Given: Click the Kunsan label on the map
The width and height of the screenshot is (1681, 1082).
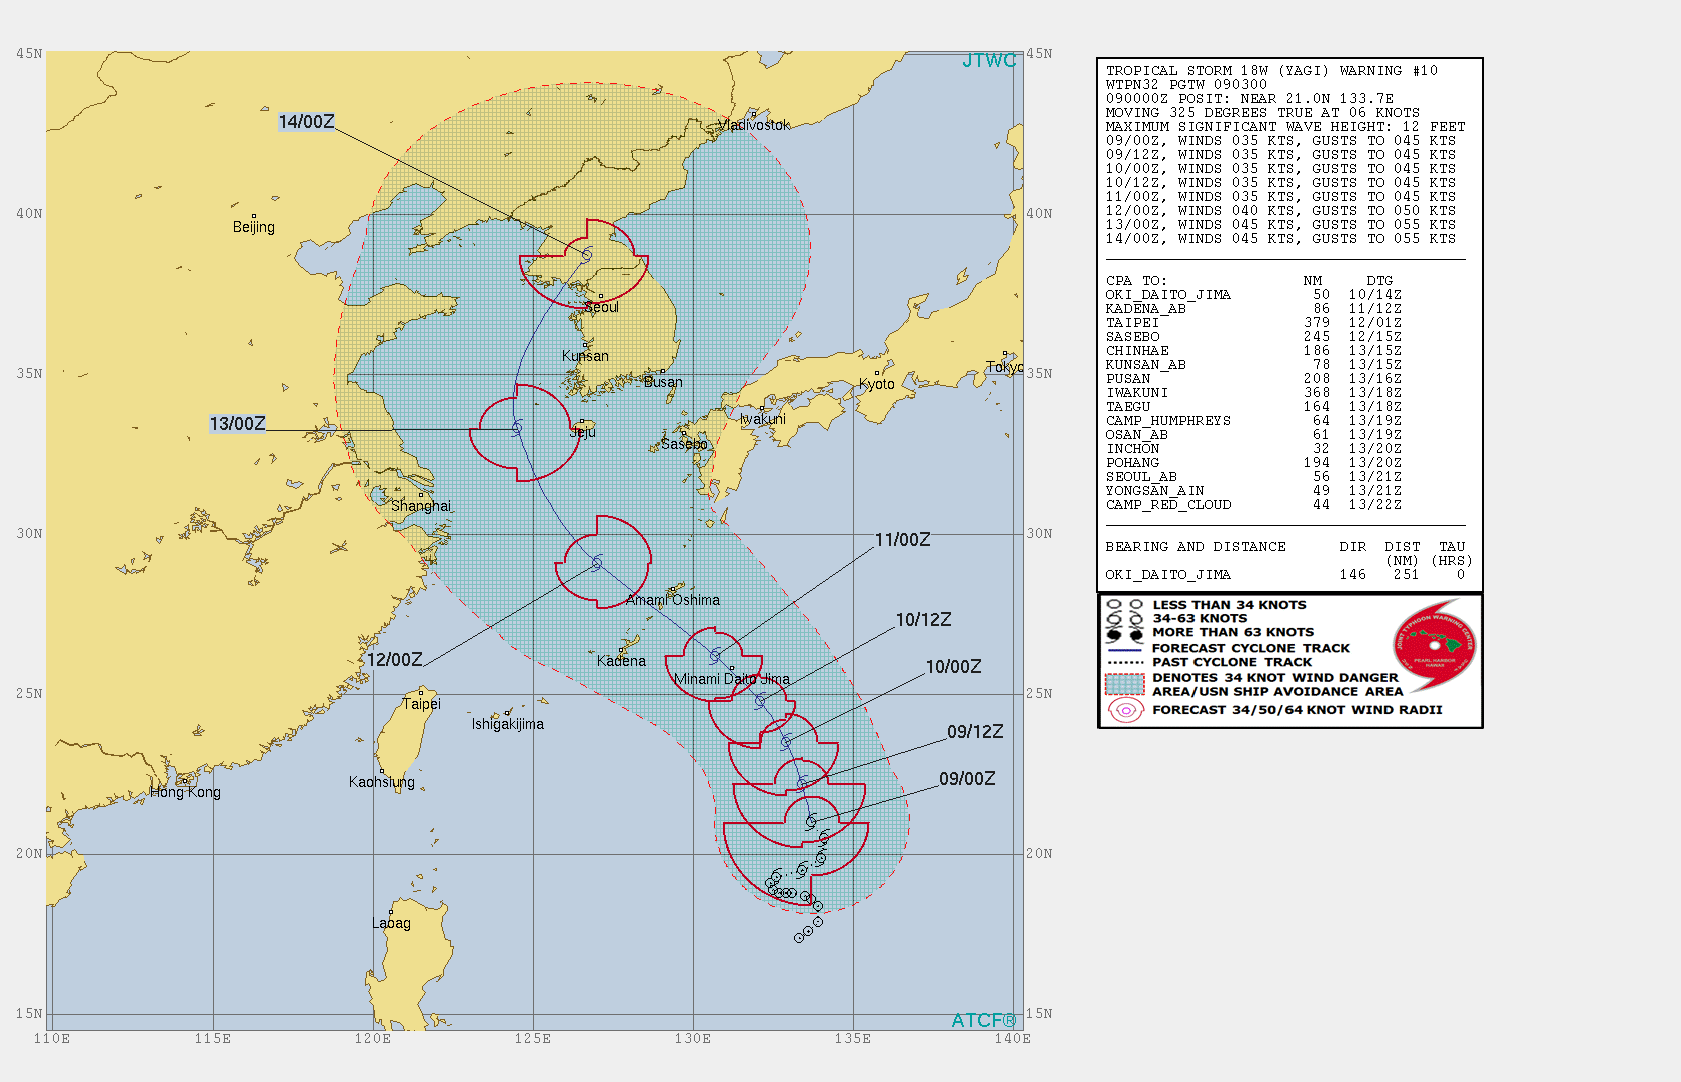Looking at the screenshot, I should [x=585, y=356].
